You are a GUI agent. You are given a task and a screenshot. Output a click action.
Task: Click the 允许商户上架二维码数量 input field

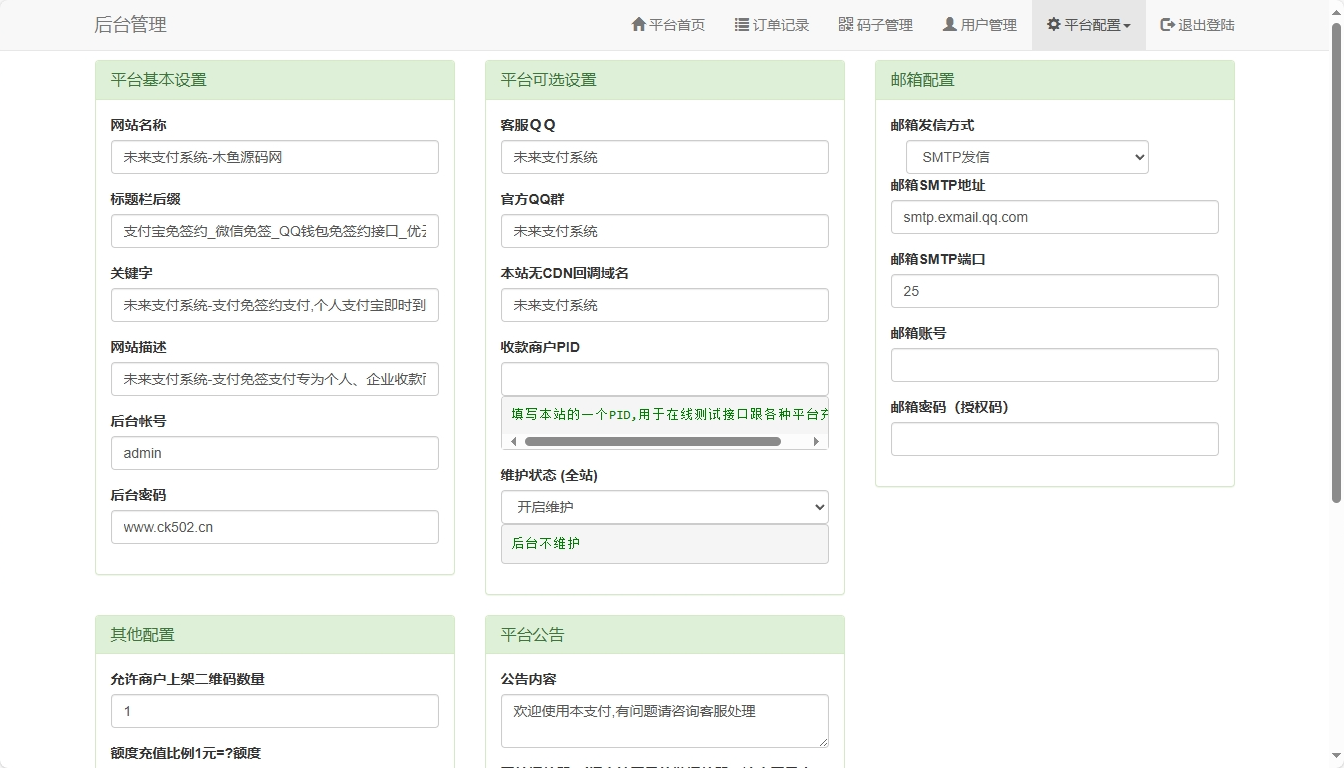point(275,711)
